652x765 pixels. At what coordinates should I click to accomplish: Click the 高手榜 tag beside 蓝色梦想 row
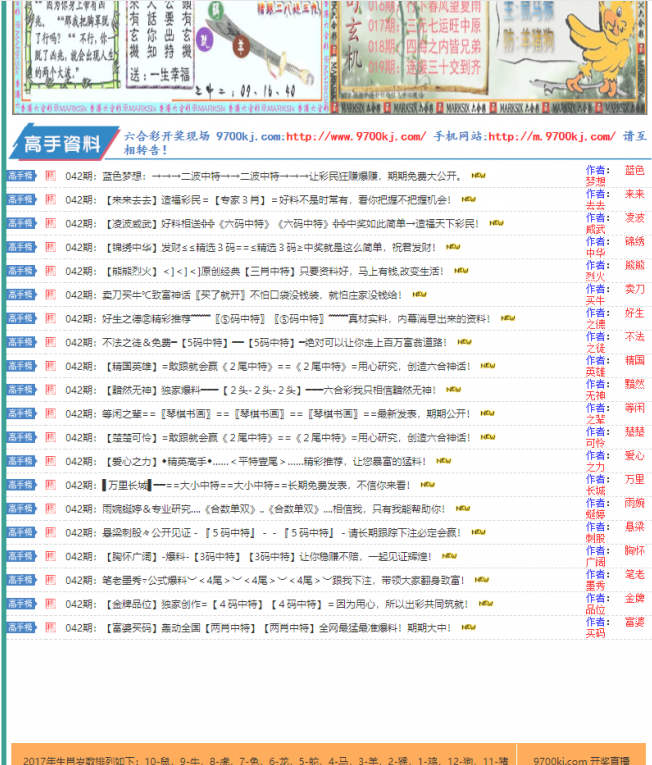pos(21,176)
